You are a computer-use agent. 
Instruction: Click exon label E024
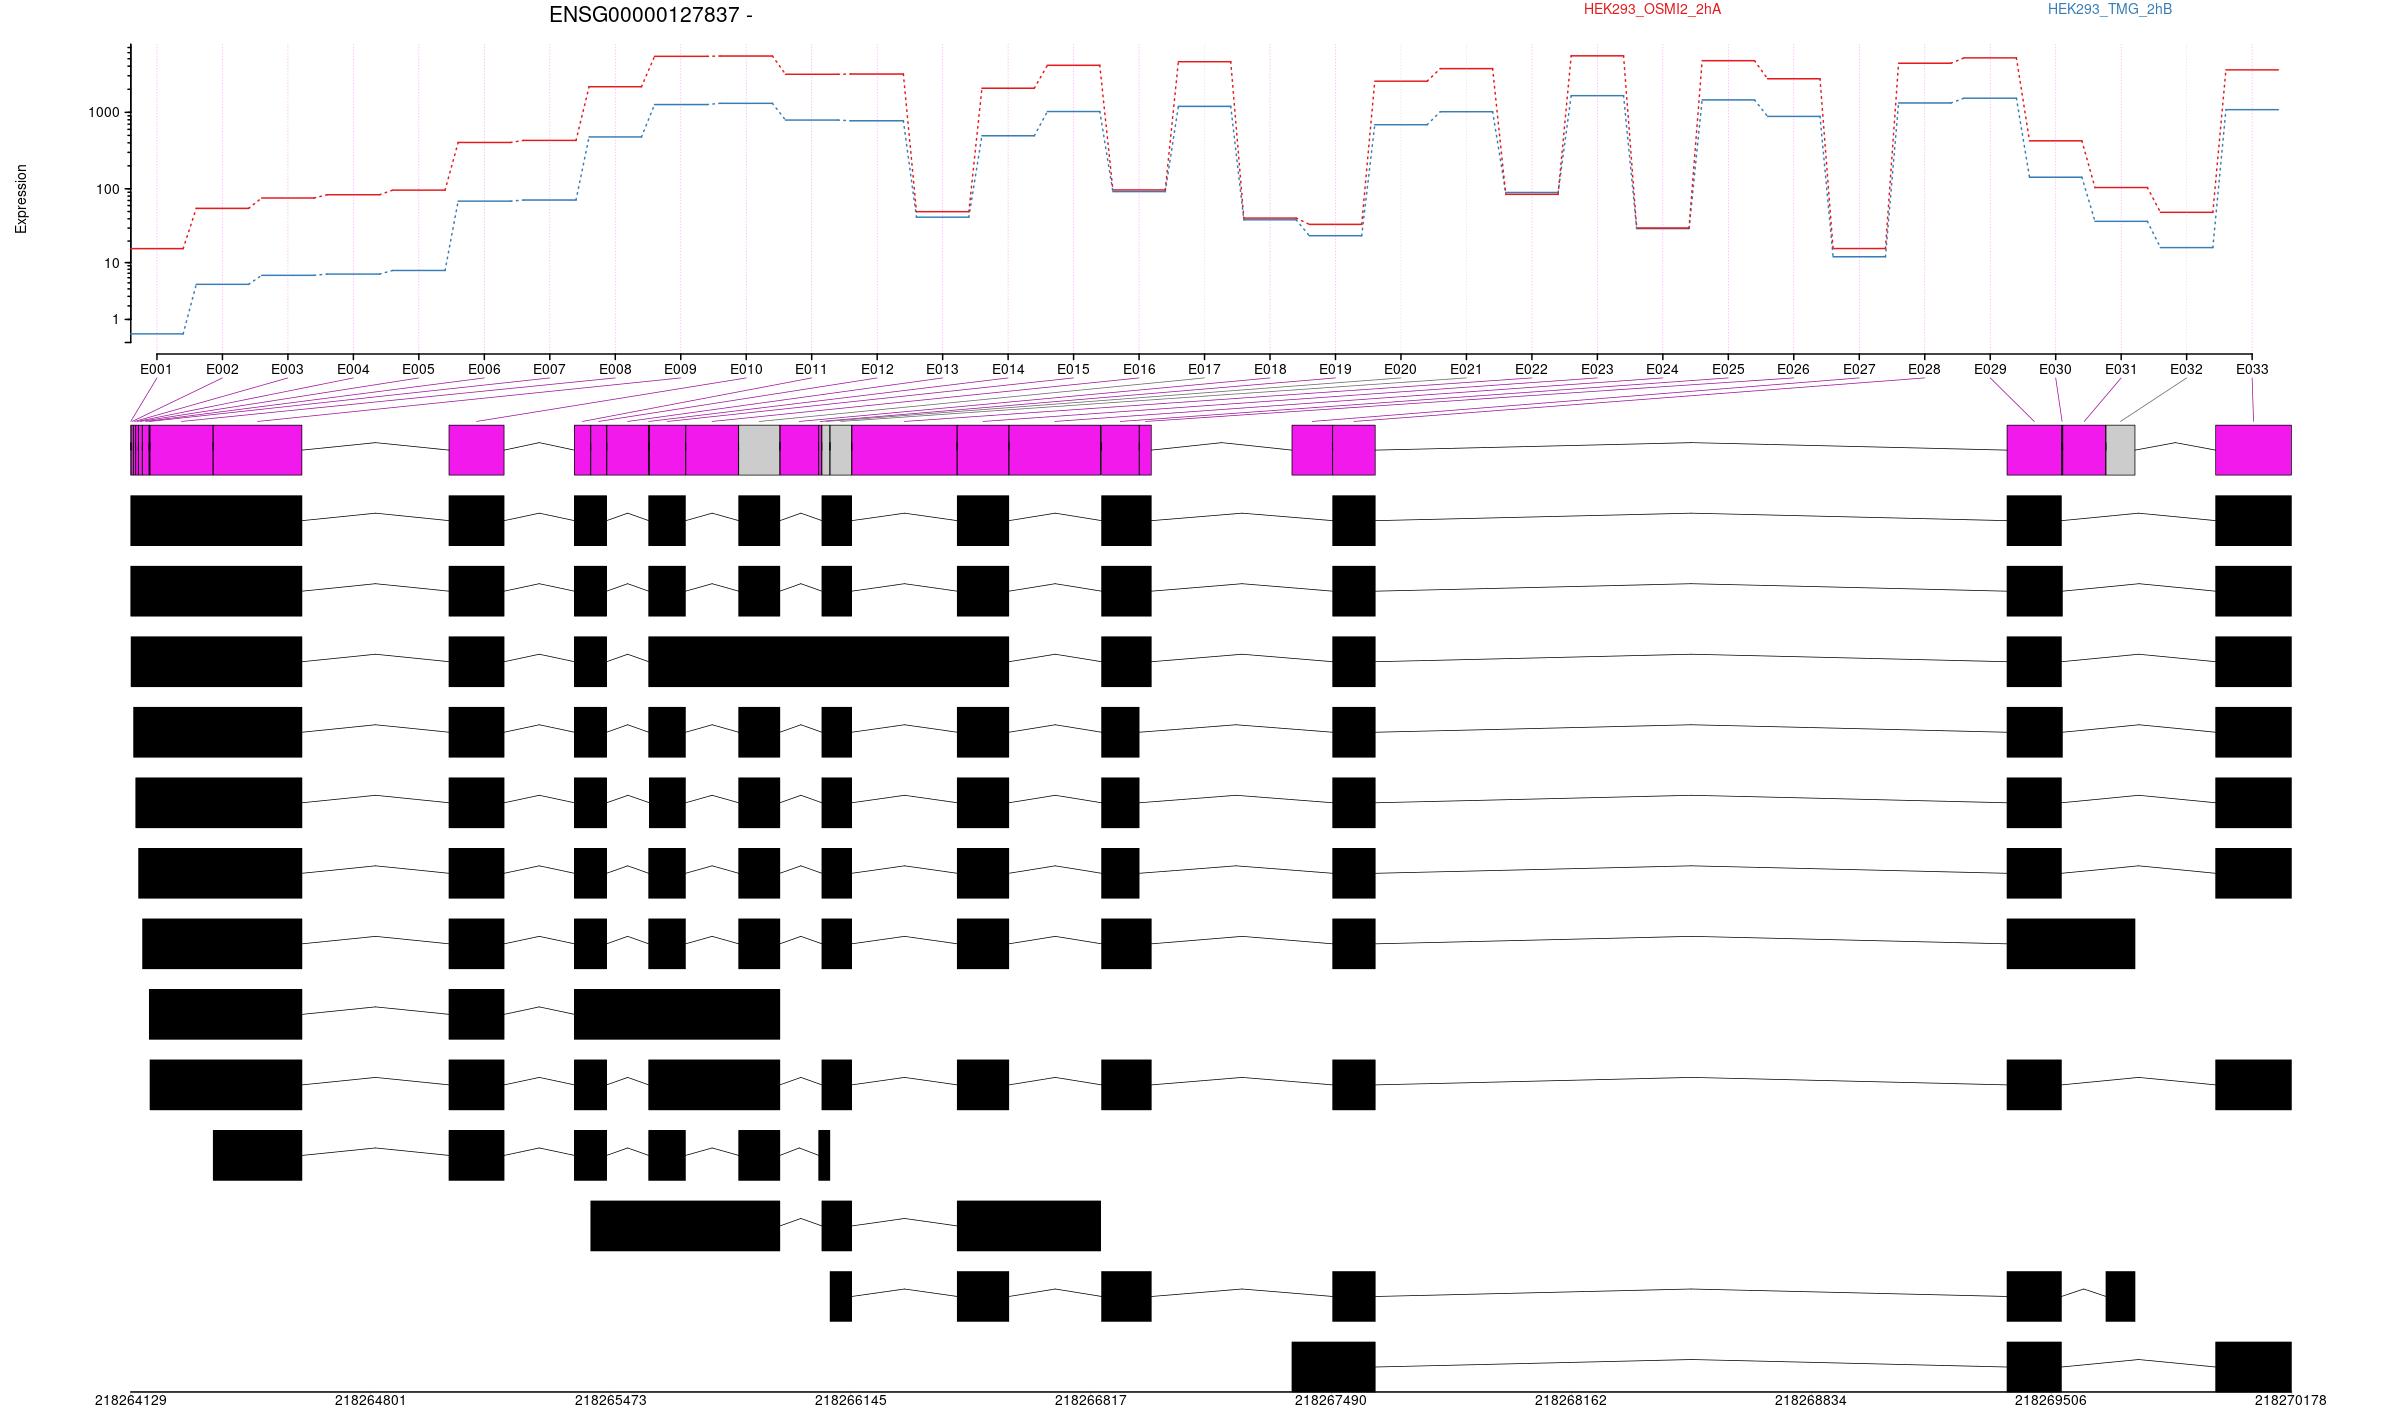coord(1662,369)
